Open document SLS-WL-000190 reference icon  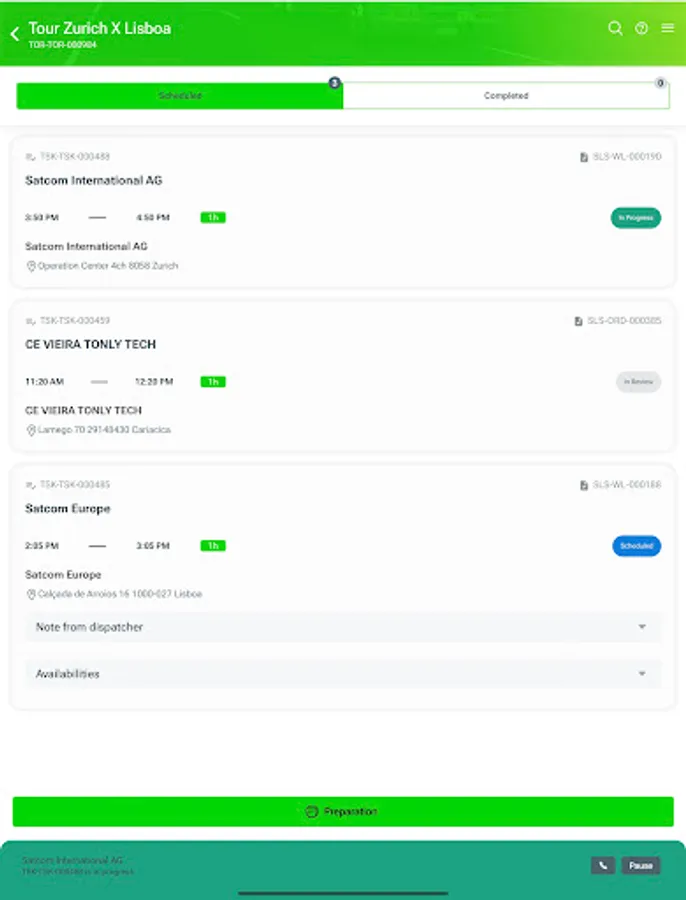[584, 157]
